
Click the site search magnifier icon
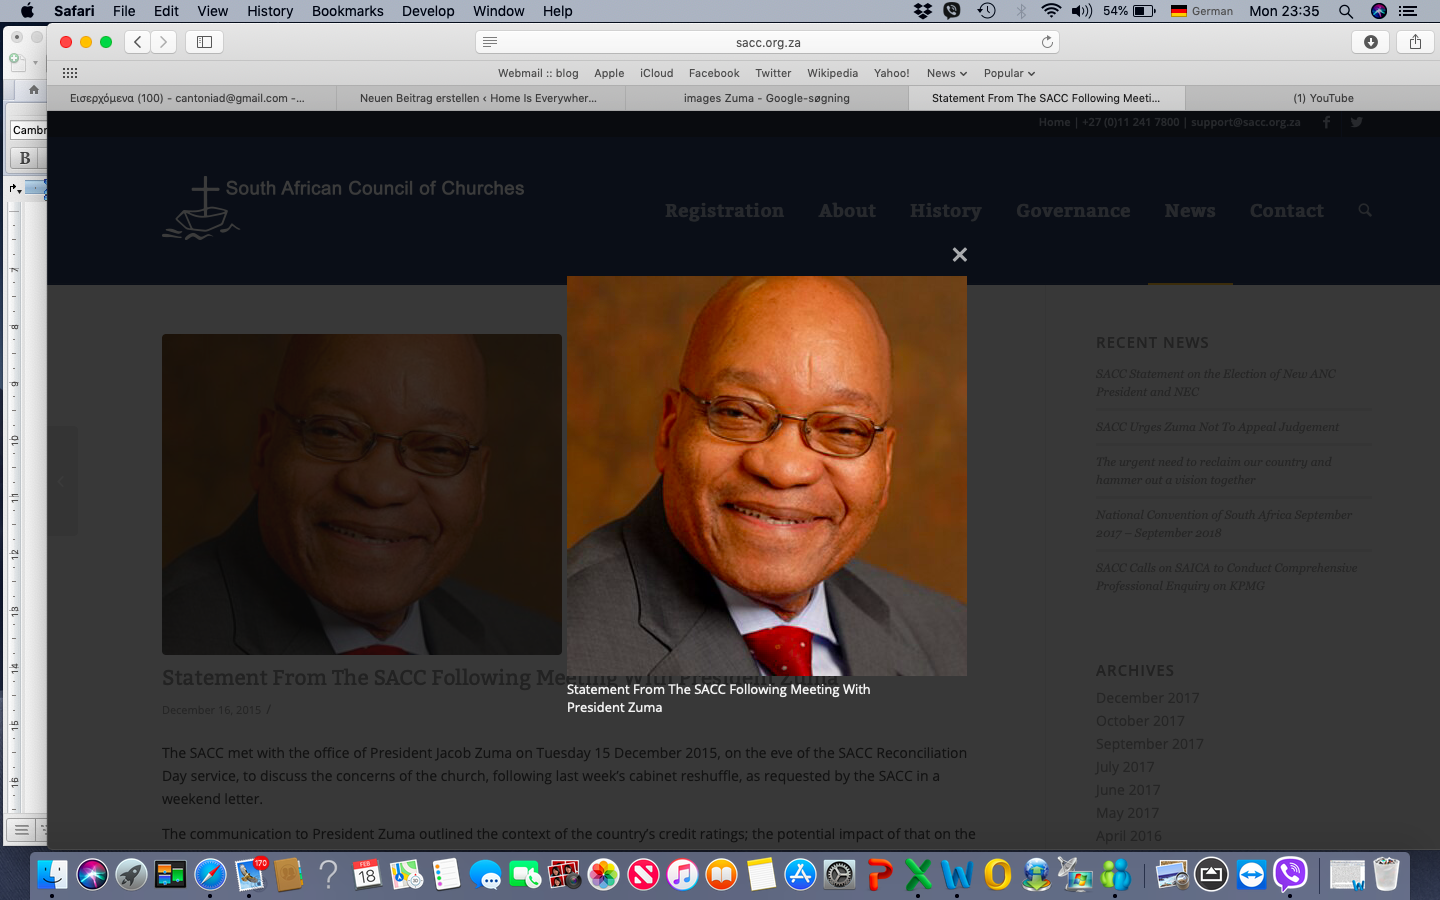[x=1365, y=210]
